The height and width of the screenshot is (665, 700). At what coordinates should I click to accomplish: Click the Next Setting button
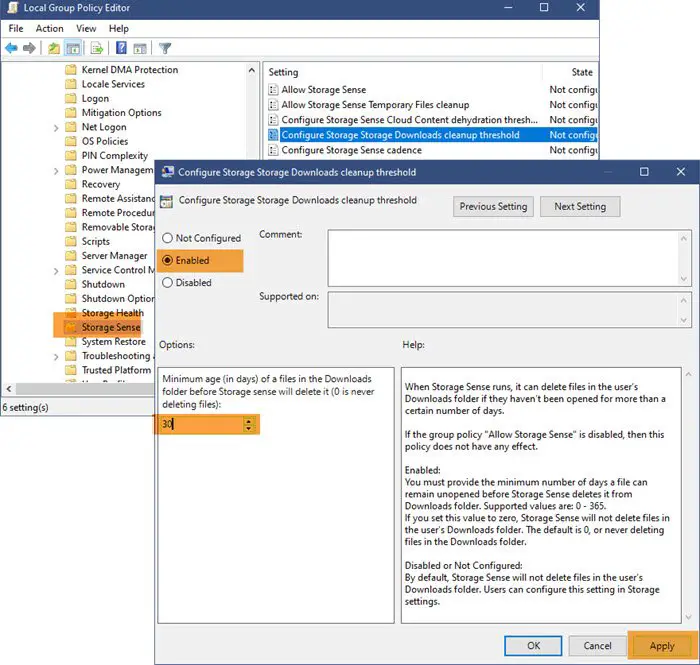[x=580, y=207]
